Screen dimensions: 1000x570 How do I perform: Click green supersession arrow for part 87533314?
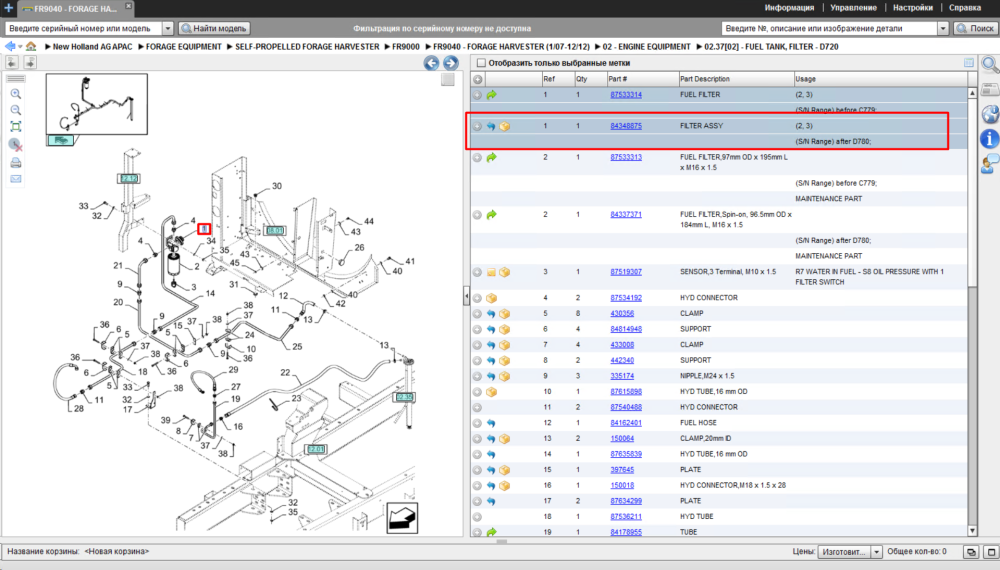coord(492,94)
